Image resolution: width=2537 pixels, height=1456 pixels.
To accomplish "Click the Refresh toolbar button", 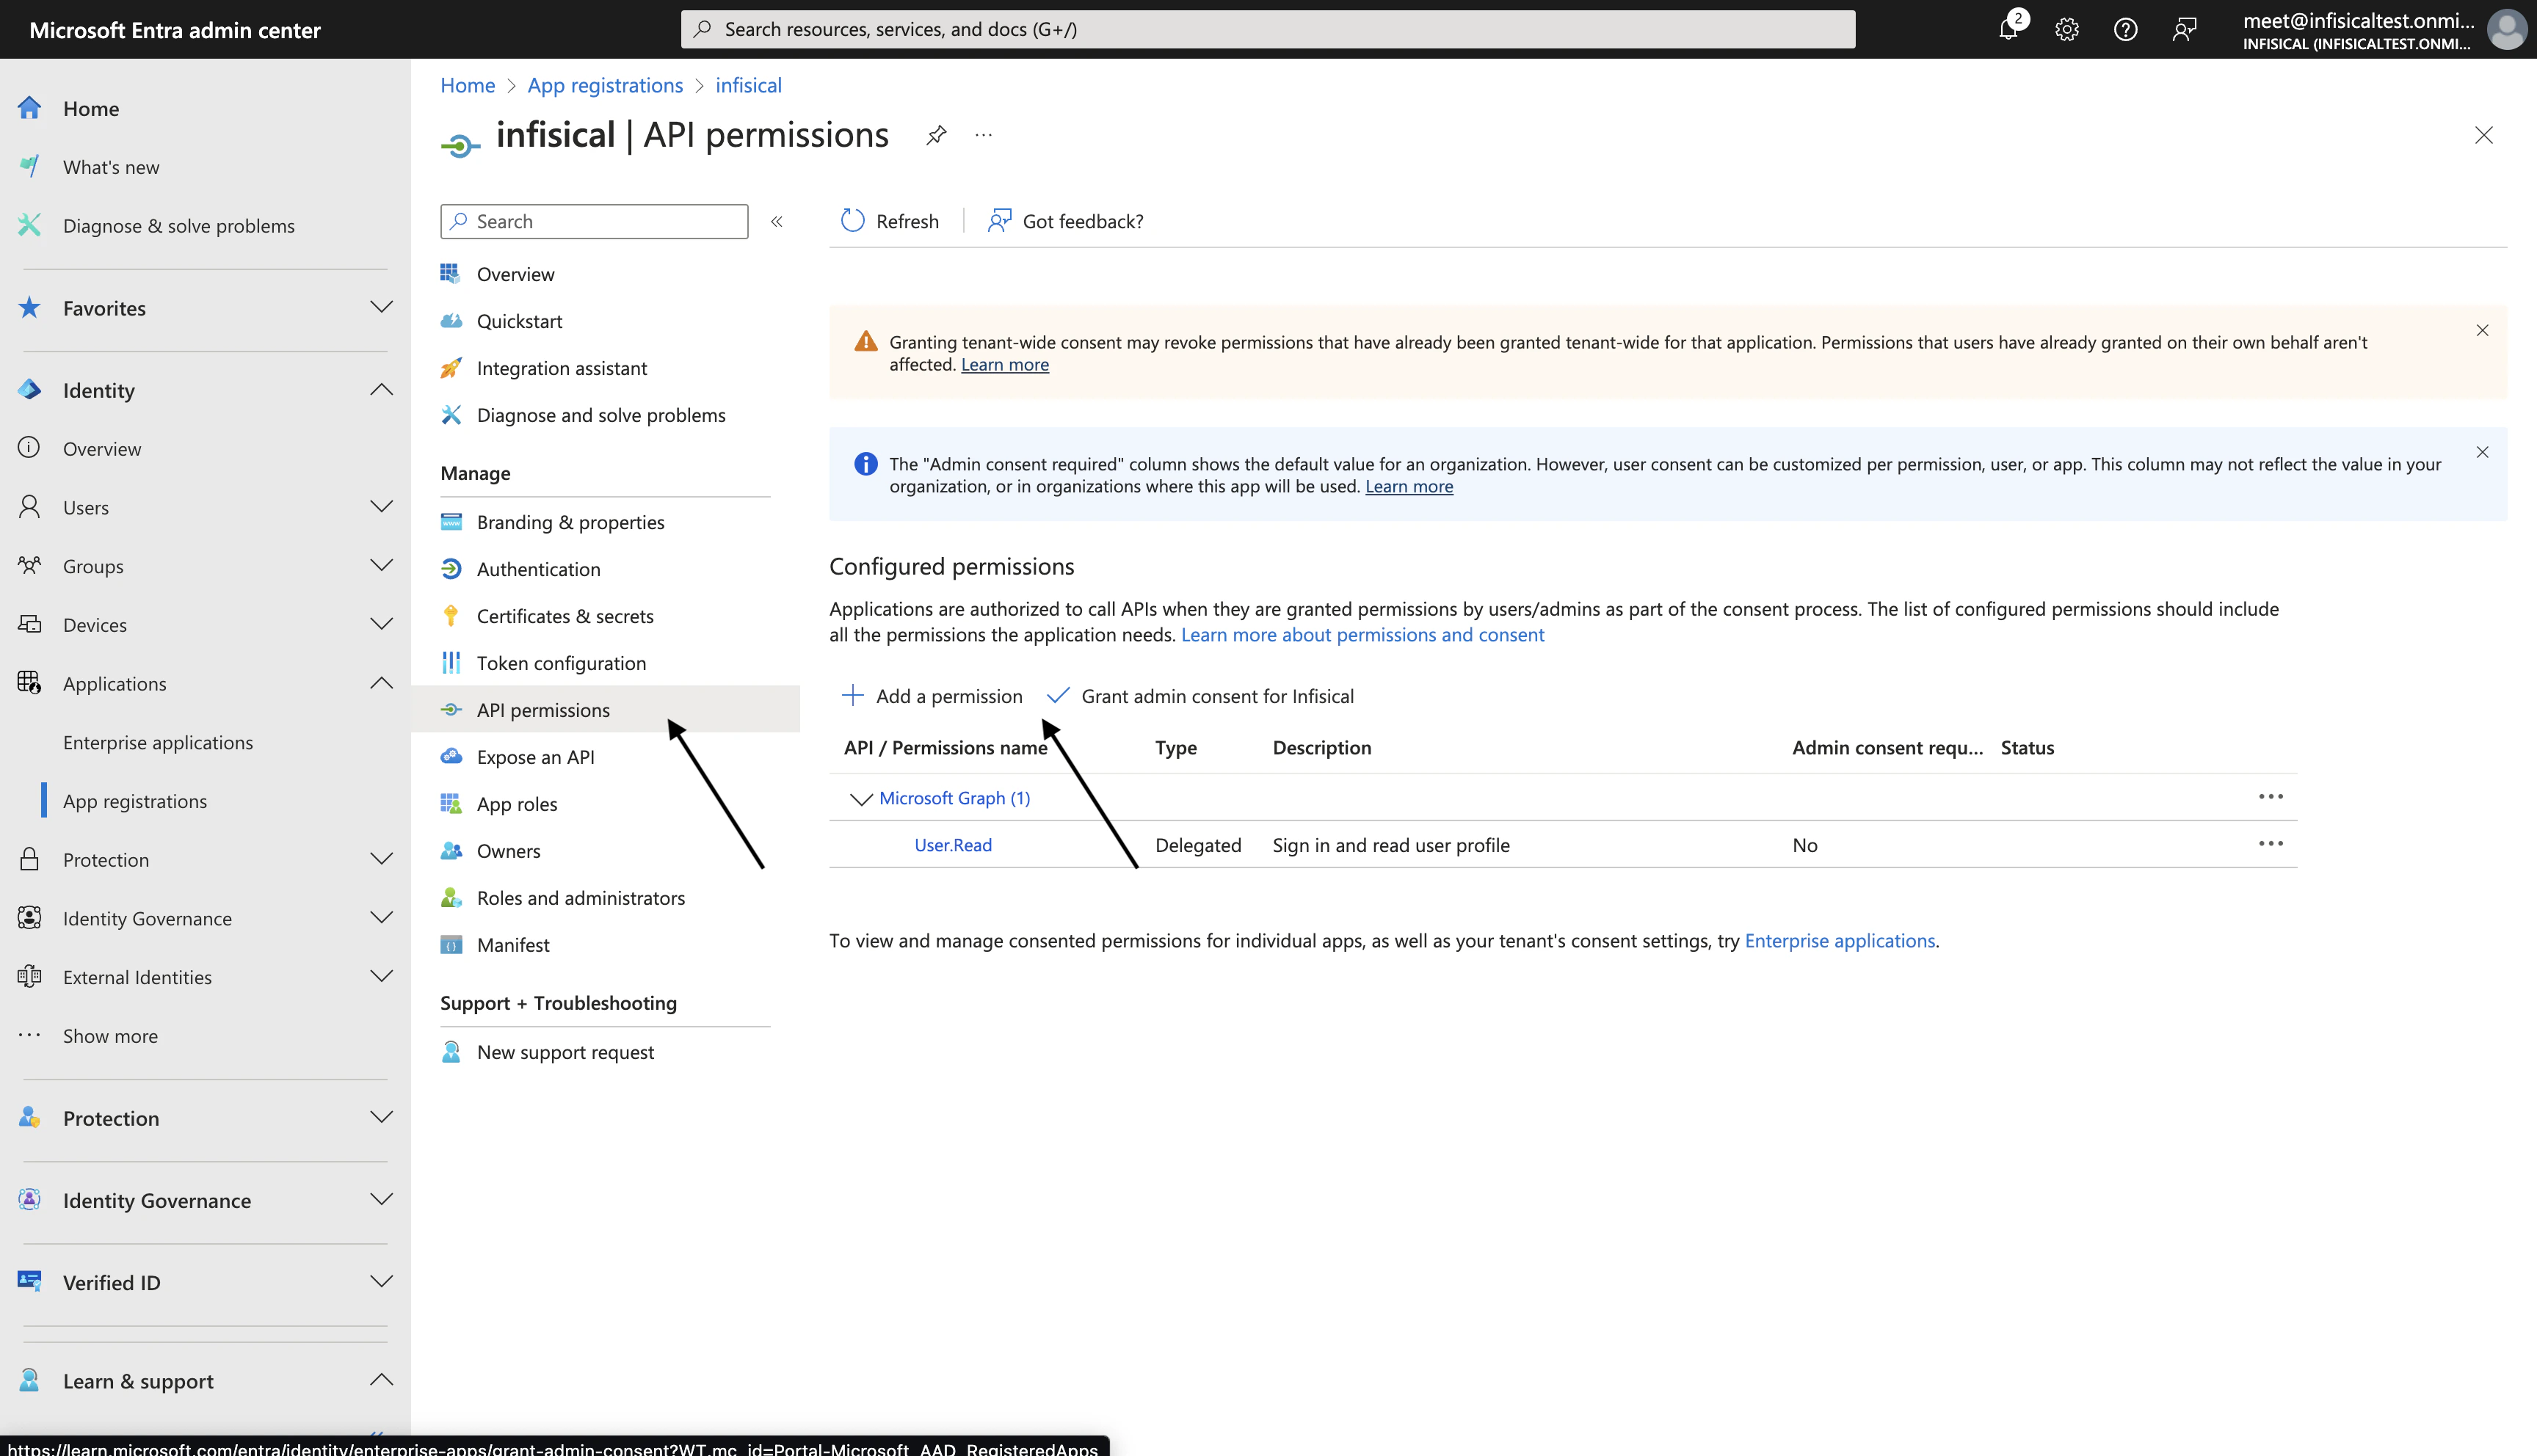I will pyautogui.click(x=889, y=221).
